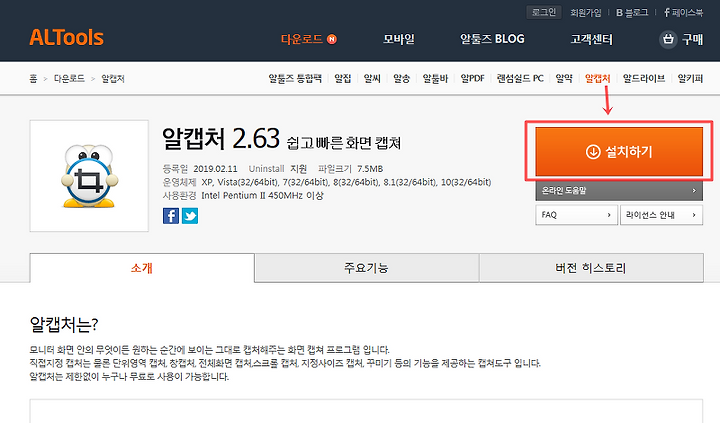Click the arrow on 온라인 도움말 bar
Image resolution: width=720 pixels, height=423 pixels.
coord(694,191)
